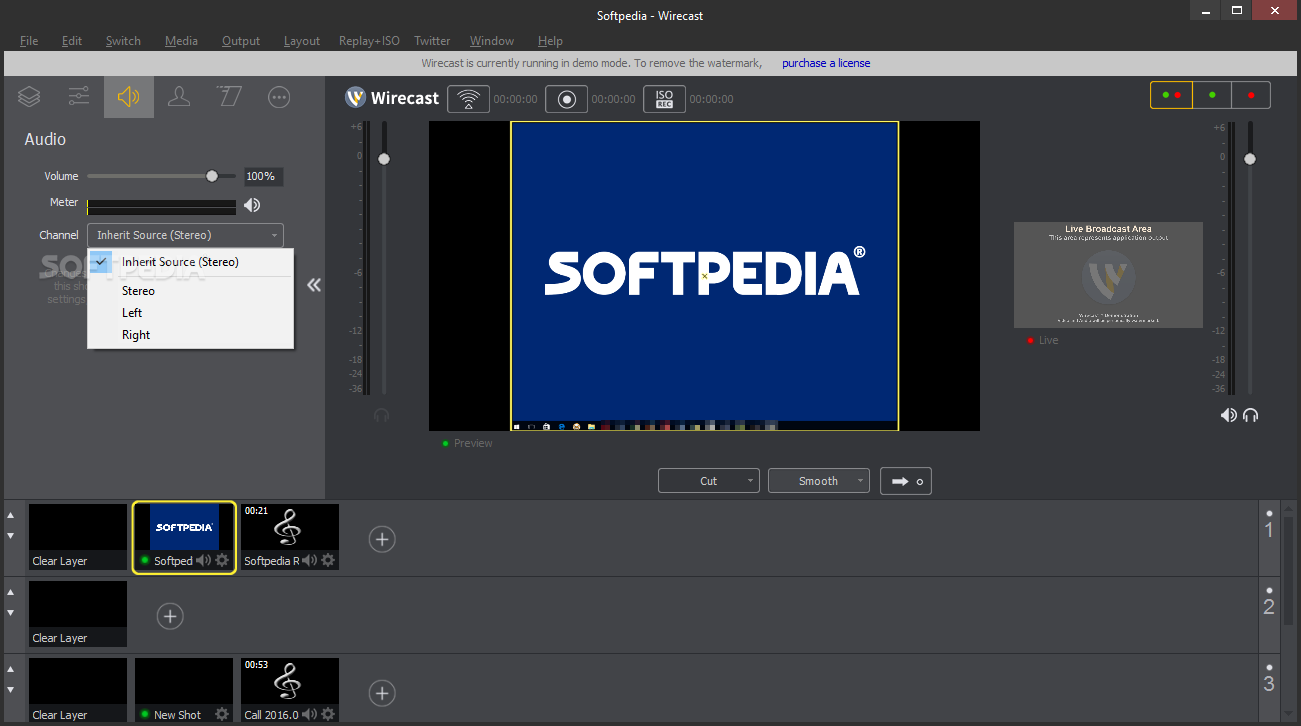Image resolution: width=1301 pixels, height=726 pixels.
Task: Open the Smooth transition dropdown
Action: 819,481
